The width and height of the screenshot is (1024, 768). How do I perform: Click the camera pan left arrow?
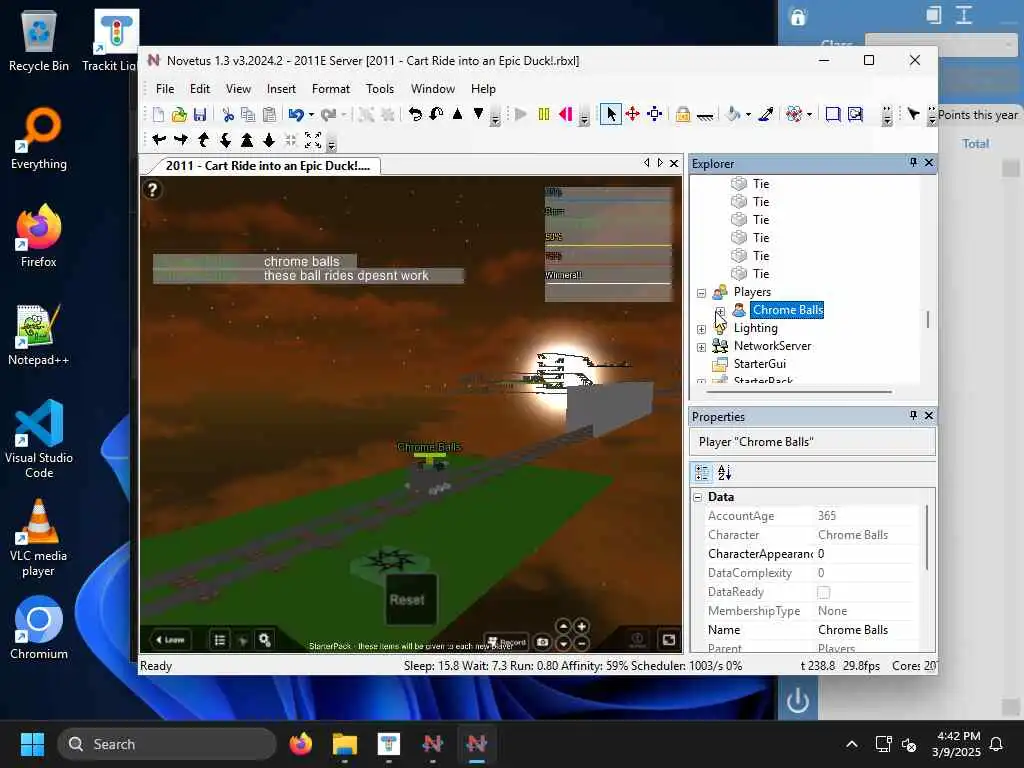point(159,140)
